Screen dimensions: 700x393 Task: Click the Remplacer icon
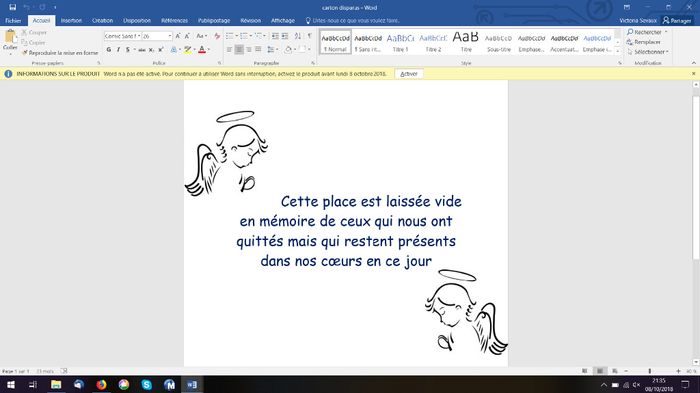click(x=630, y=42)
